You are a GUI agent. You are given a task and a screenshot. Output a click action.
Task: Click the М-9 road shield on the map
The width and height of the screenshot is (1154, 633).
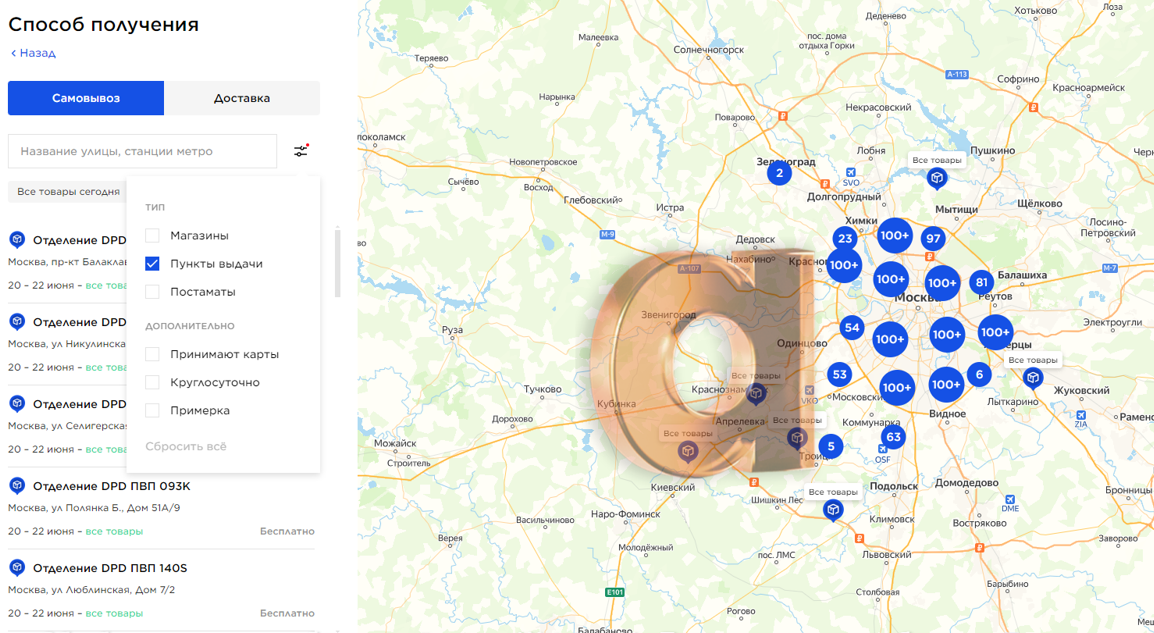(607, 235)
